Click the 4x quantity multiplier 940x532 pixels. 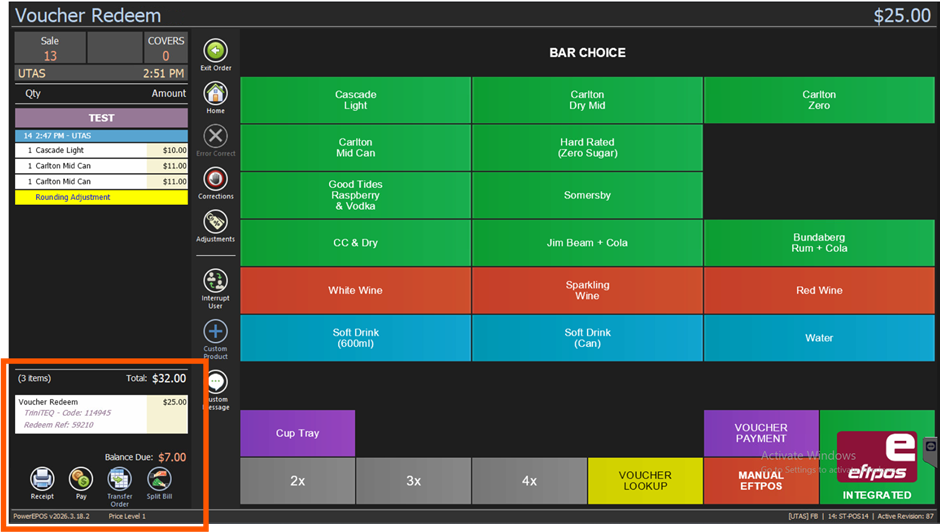pyautogui.click(x=529, y=481)
